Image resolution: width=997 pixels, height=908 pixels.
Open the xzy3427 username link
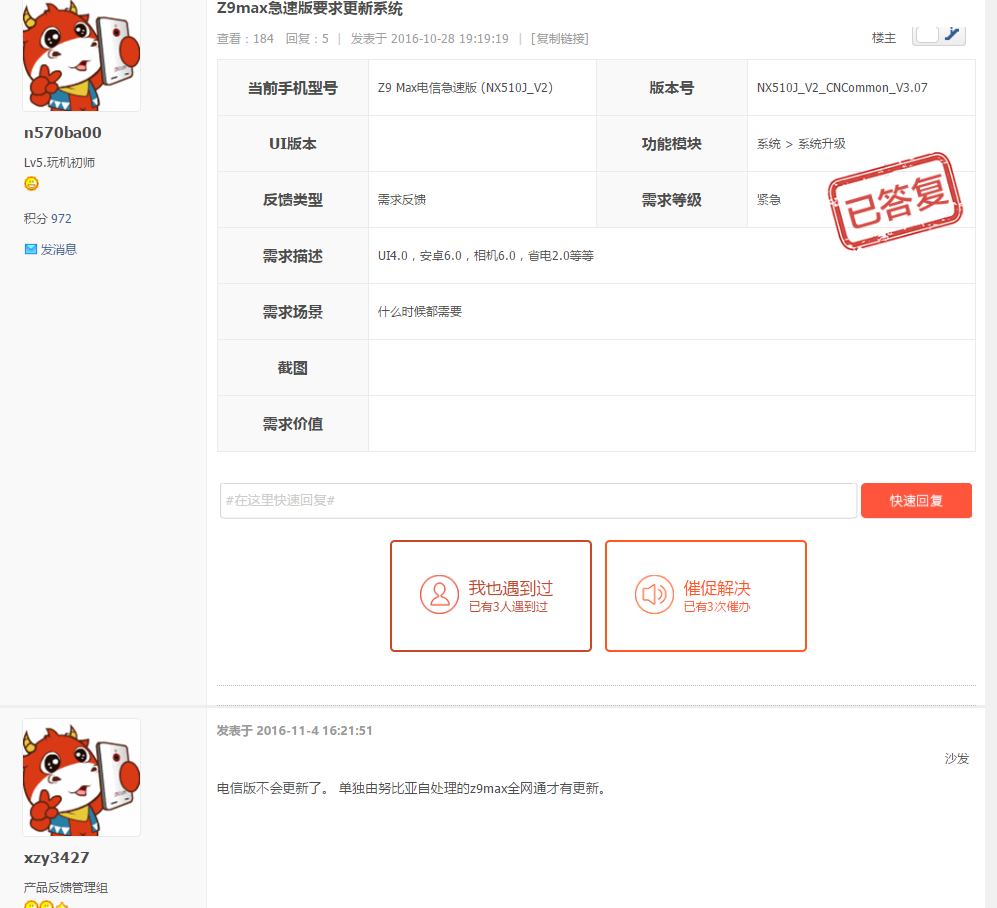point(56,858)
